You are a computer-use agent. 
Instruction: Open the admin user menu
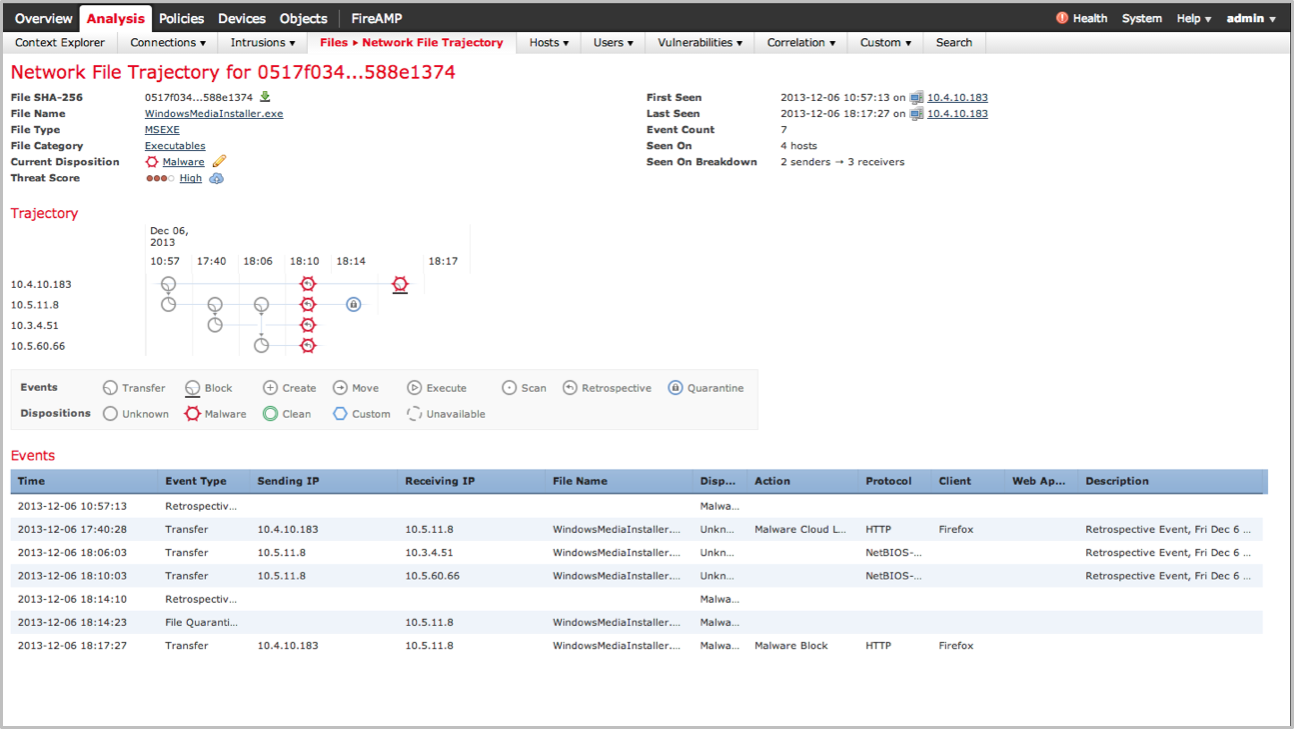(x=1251, y=18)
